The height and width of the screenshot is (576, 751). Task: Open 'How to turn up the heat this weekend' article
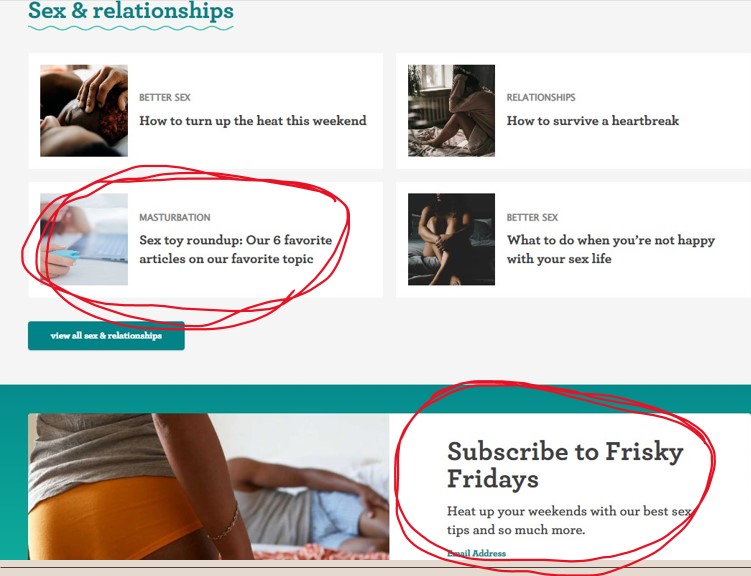coord(253,121)
